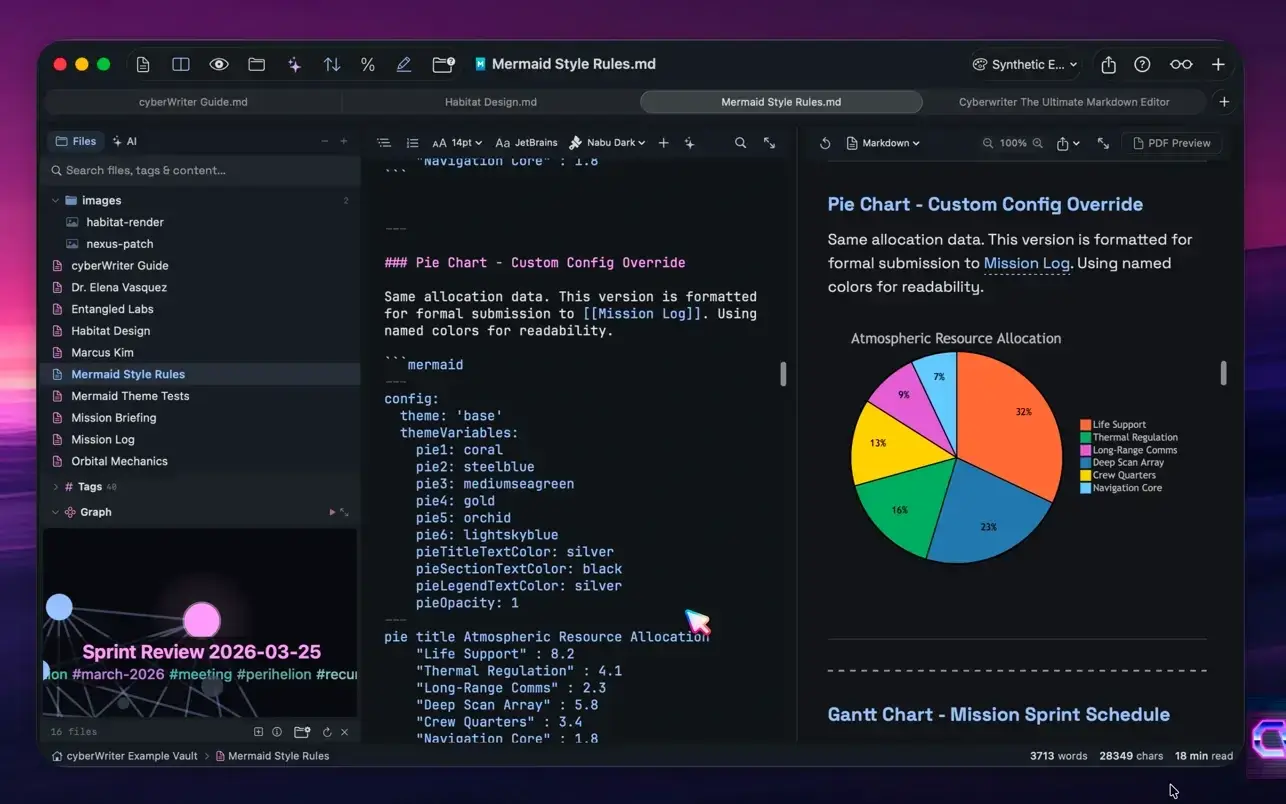Viewport: 1286px width, 804px height.
Task: Click the pencil edit icon
Action: coord(404,64)
